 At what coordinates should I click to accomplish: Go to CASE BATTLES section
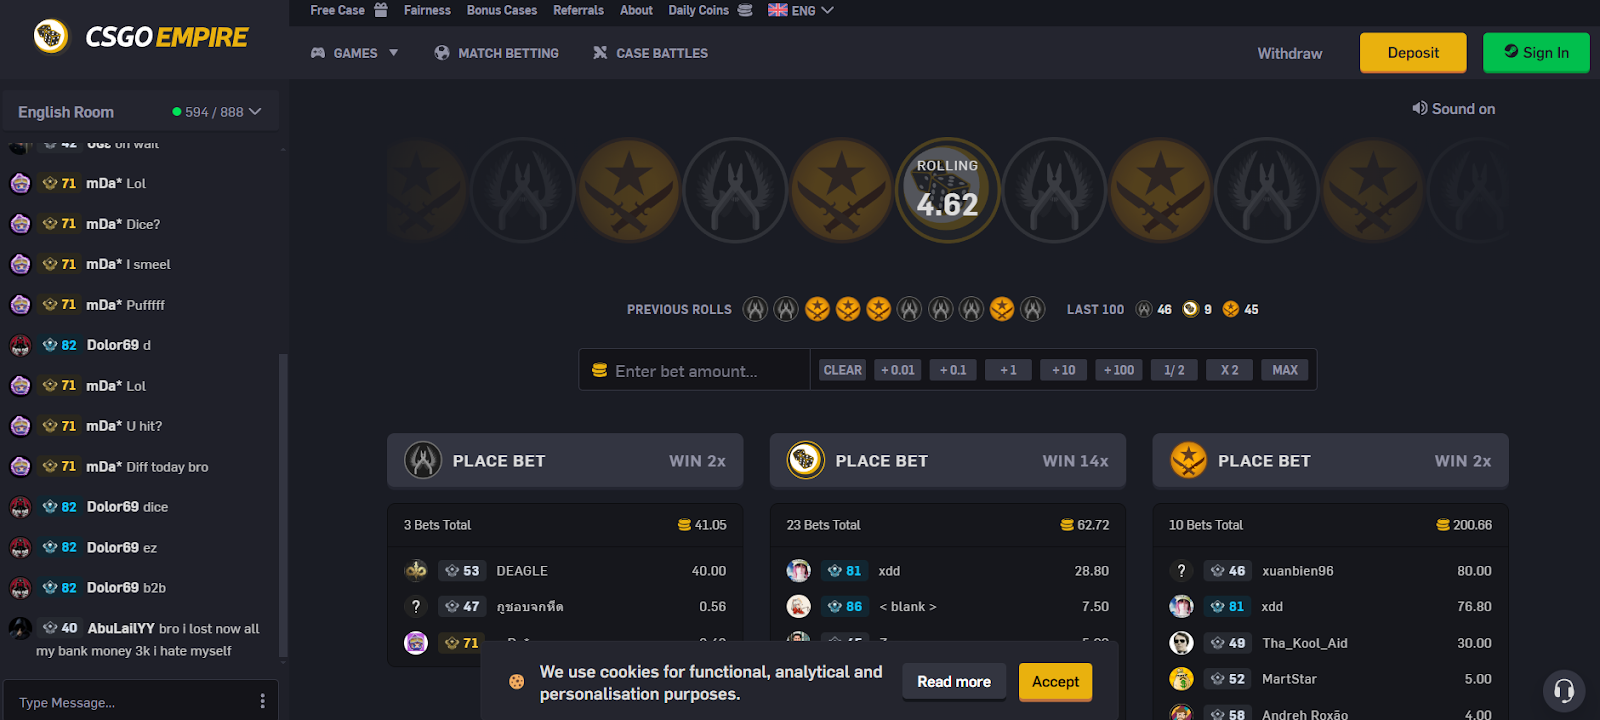coord(650,53)
